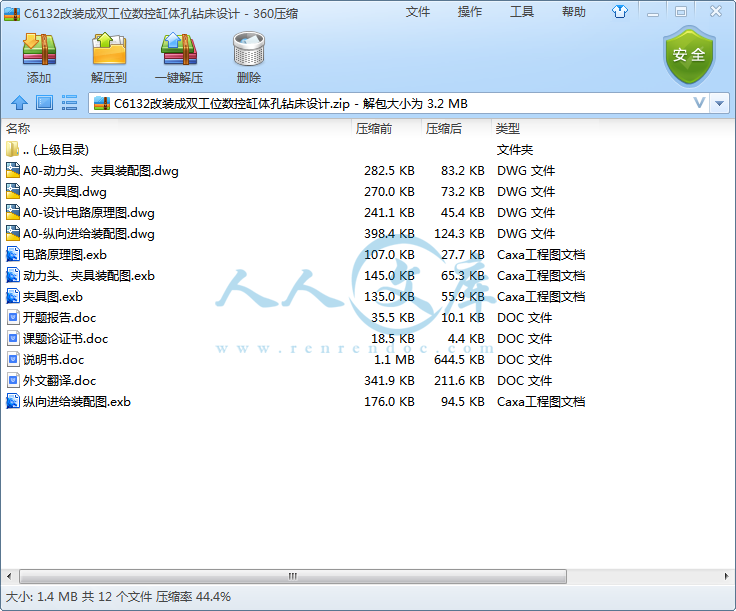Select file name "课题论证书.doc"
Viewport: 736px width, 611px height.
(65, 339)
